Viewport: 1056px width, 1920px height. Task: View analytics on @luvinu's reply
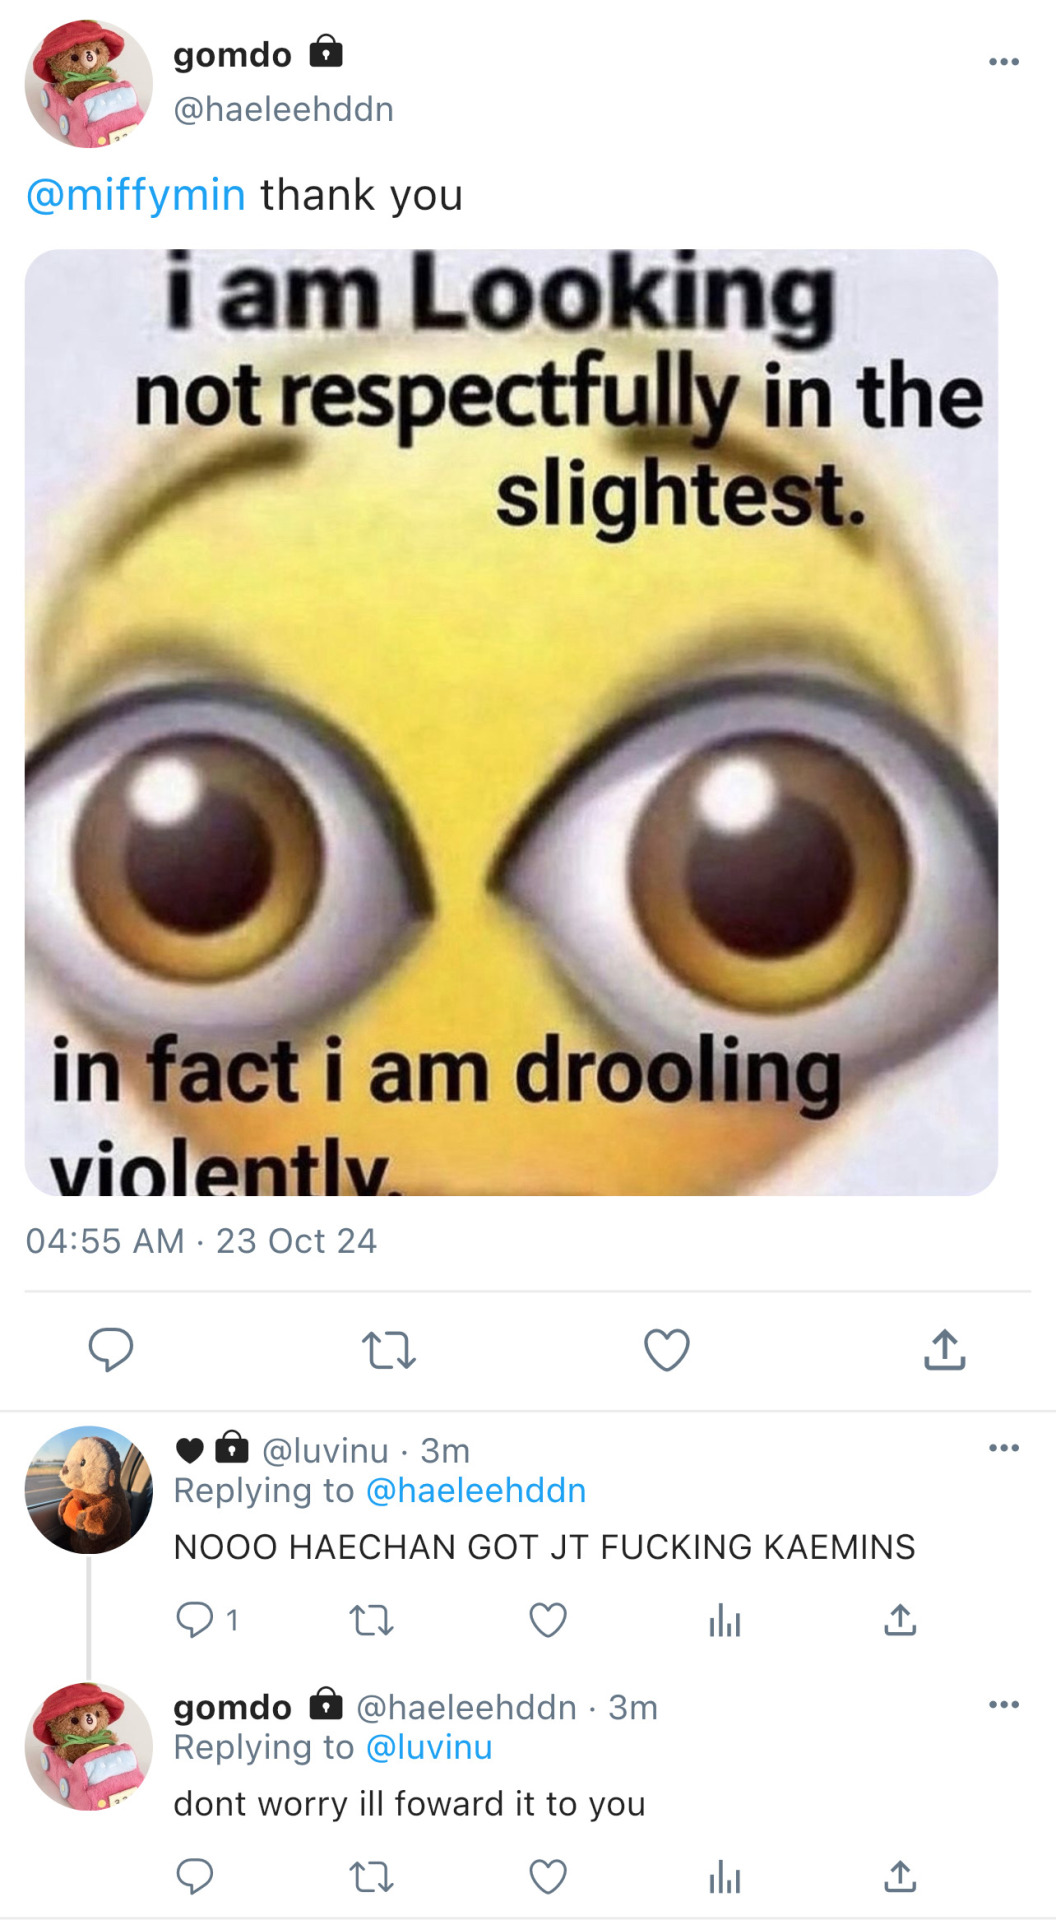pyautogui.click(x=724, y=1620)
